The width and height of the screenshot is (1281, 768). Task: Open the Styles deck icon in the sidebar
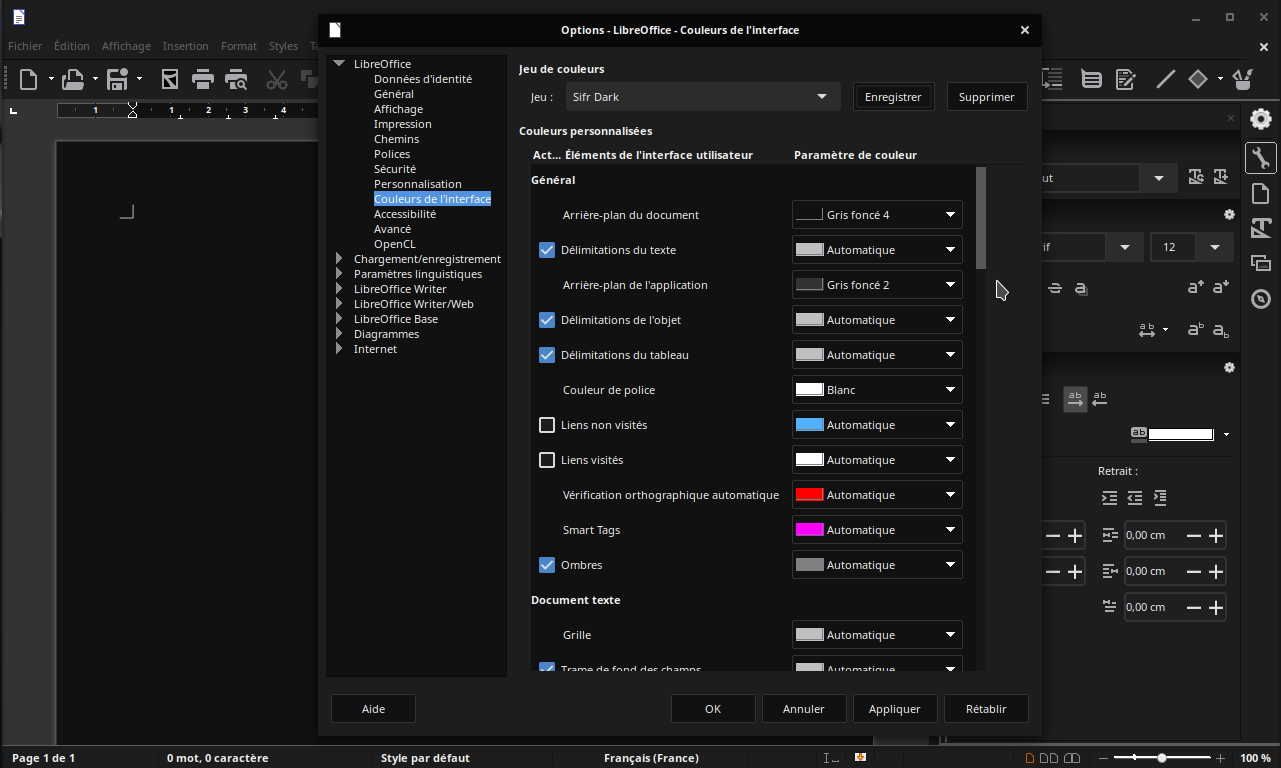click(1261, 228)
